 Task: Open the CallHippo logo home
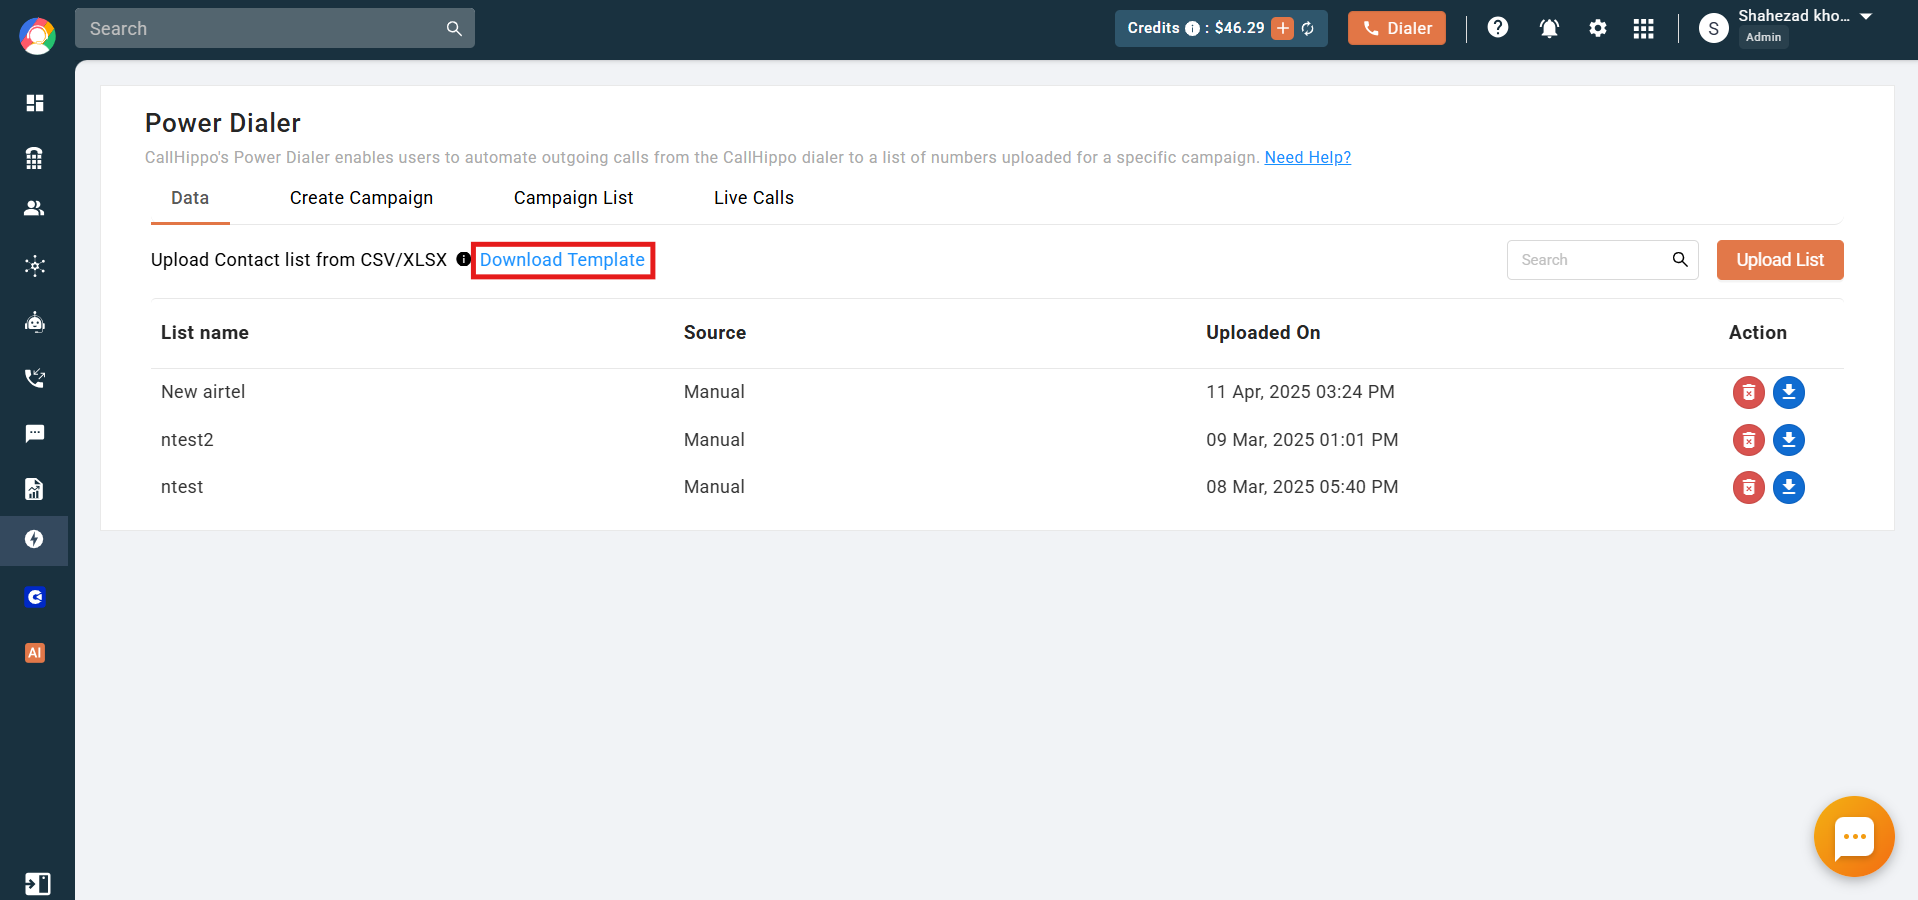37,36
